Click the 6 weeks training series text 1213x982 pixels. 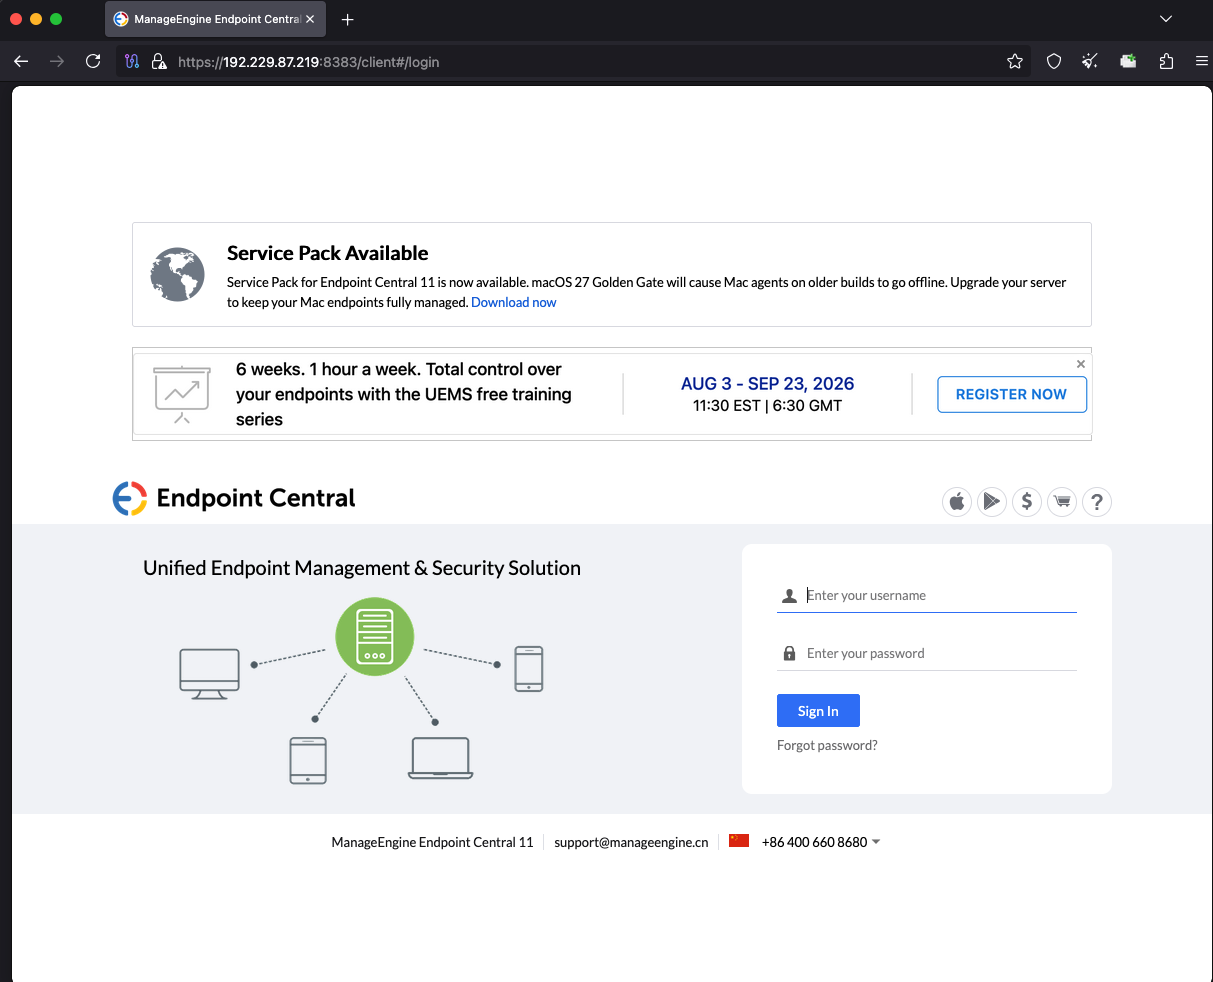[x=404, y=394]
